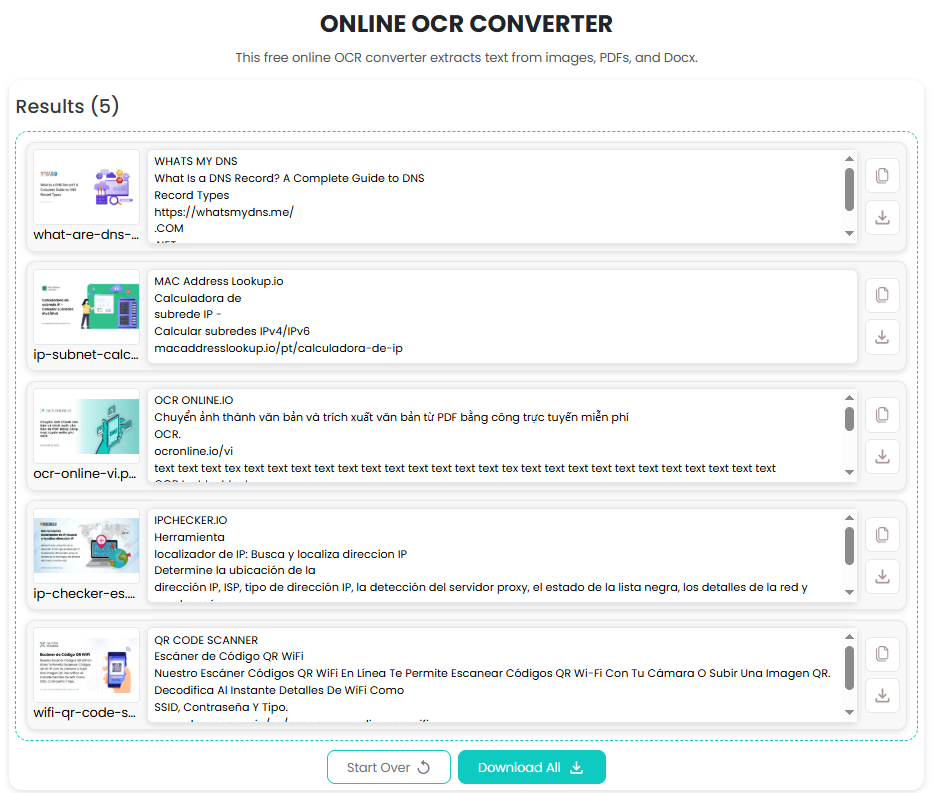This screenshot has width=935, height=793.
Task: Click scrollbar thumb in OCR ONLINE.IO box
Action: [849, 419]
